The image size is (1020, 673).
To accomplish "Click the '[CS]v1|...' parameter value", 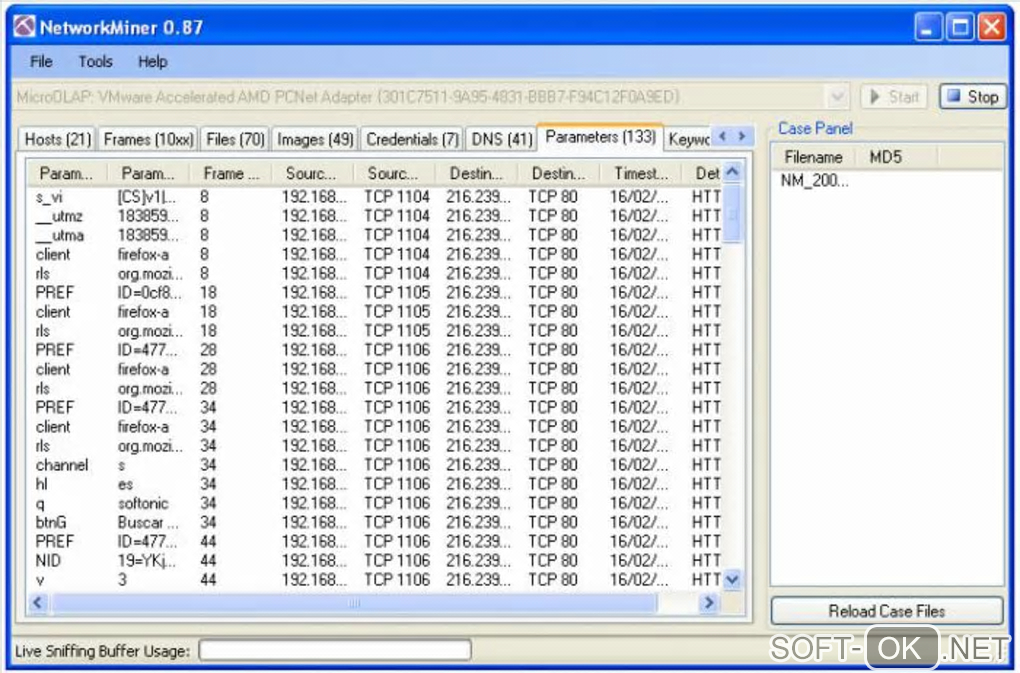I will [x=146, y=196].
